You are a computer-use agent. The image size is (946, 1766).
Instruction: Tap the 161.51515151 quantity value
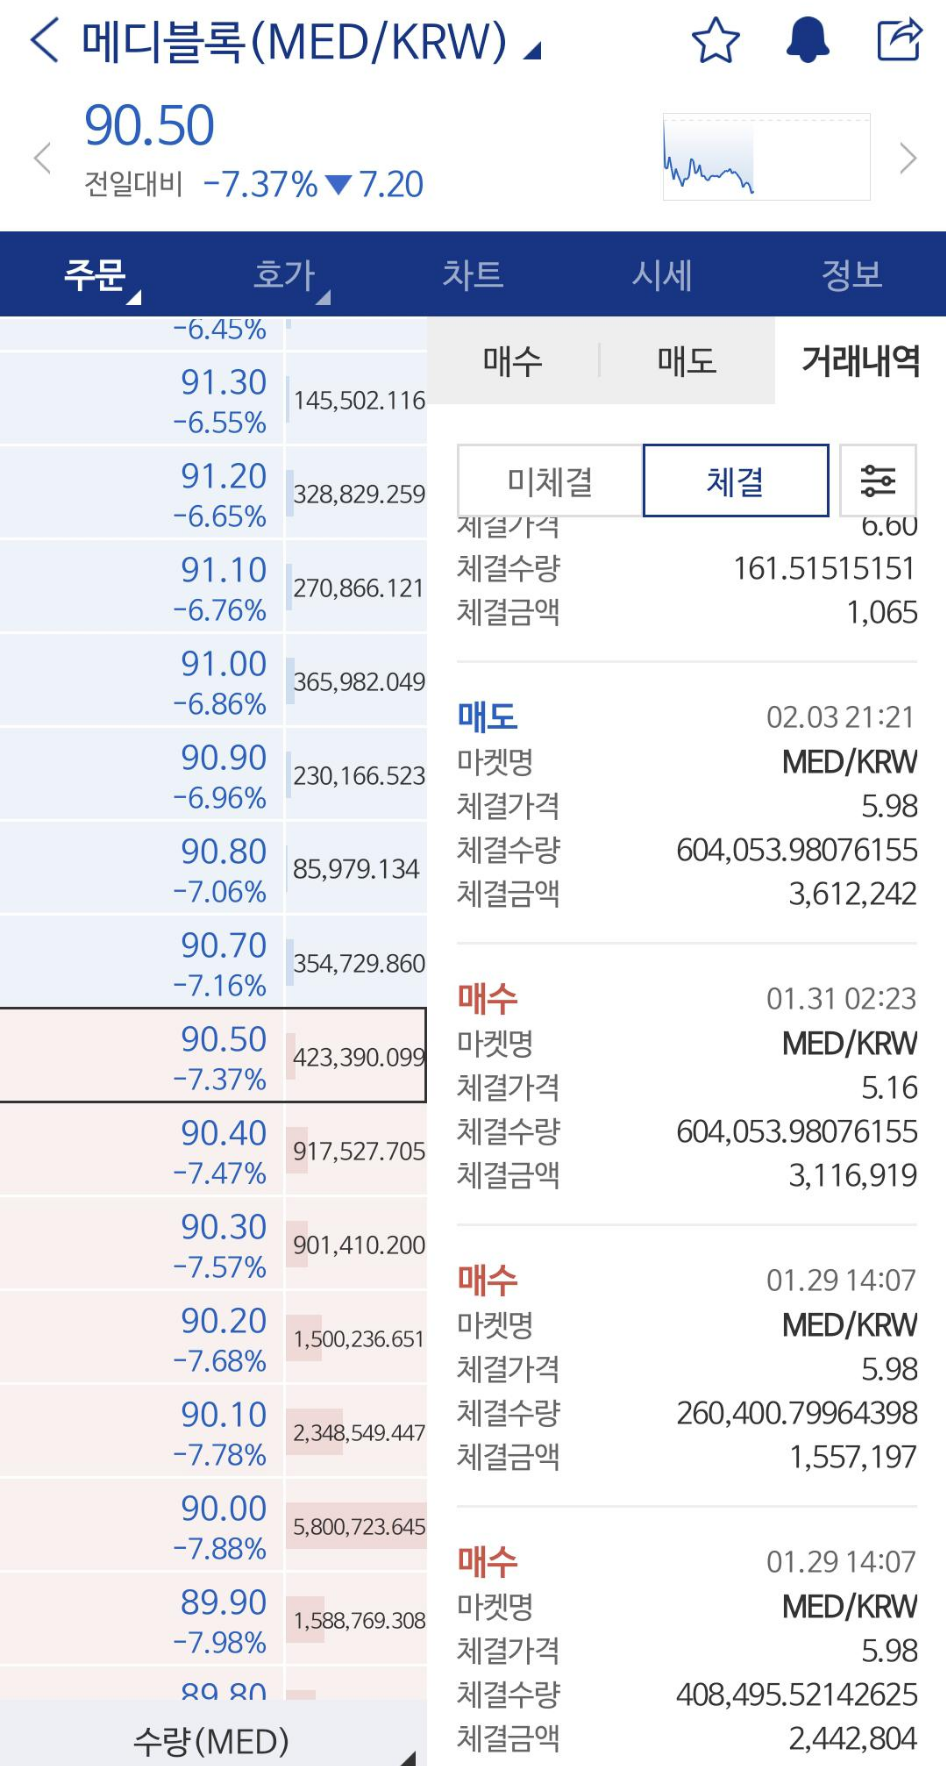[x=825, y=568]
